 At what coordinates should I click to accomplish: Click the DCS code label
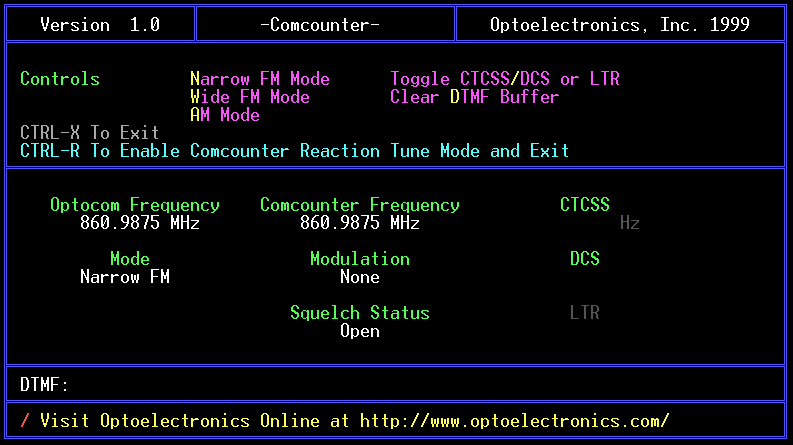click(584, 259)
